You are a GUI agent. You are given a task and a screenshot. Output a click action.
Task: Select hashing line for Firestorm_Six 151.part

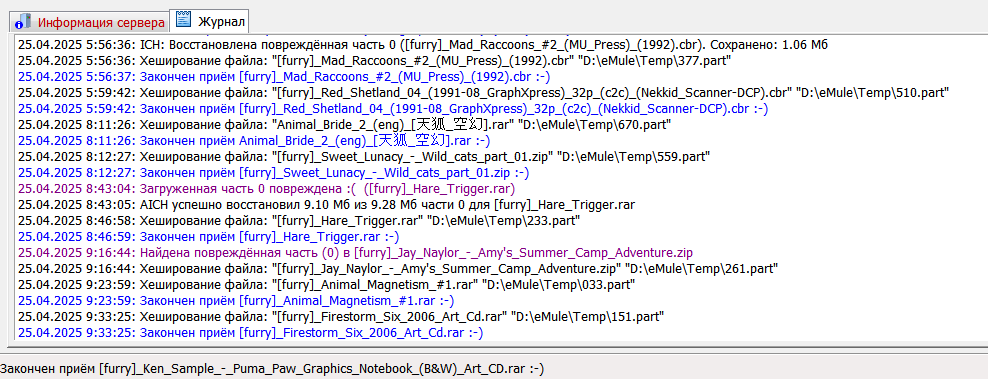pos(341,317)
